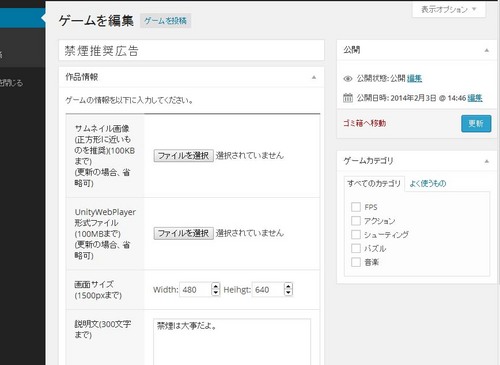Edit the 公開状態 via 編集 link
500x365 pixels.
[414, 79]
